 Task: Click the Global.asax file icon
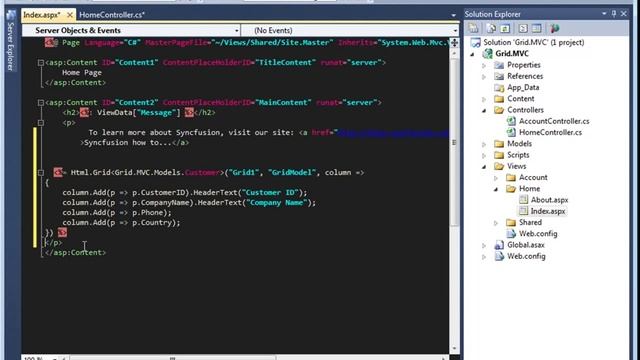499,245
